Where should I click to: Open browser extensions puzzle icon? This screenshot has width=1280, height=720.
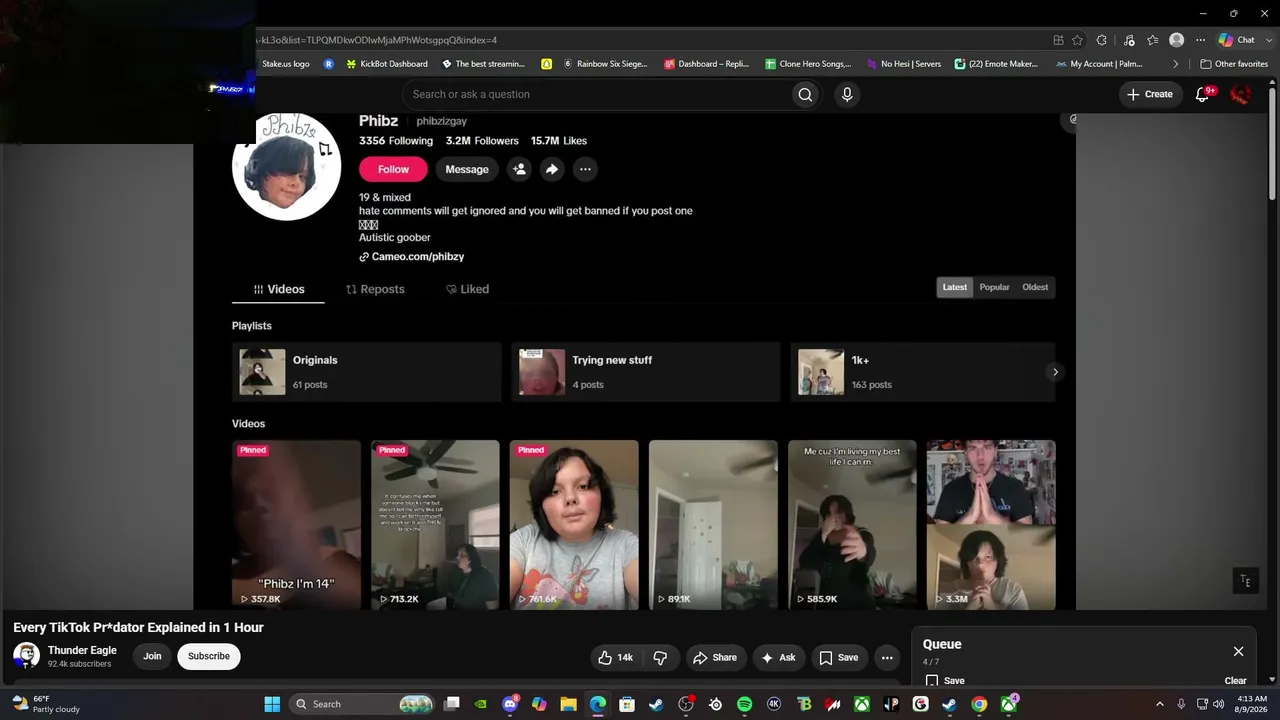(1102, 40)
